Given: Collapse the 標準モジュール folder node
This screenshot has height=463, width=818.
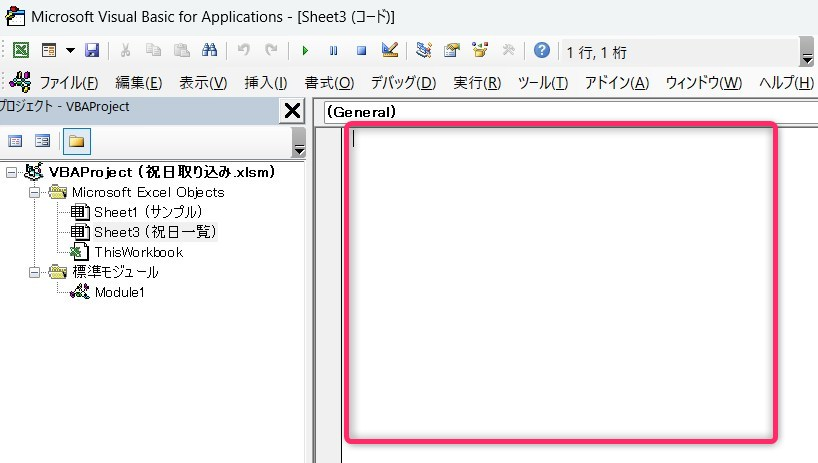Looking at the screenshot, I should coord(34,272).
